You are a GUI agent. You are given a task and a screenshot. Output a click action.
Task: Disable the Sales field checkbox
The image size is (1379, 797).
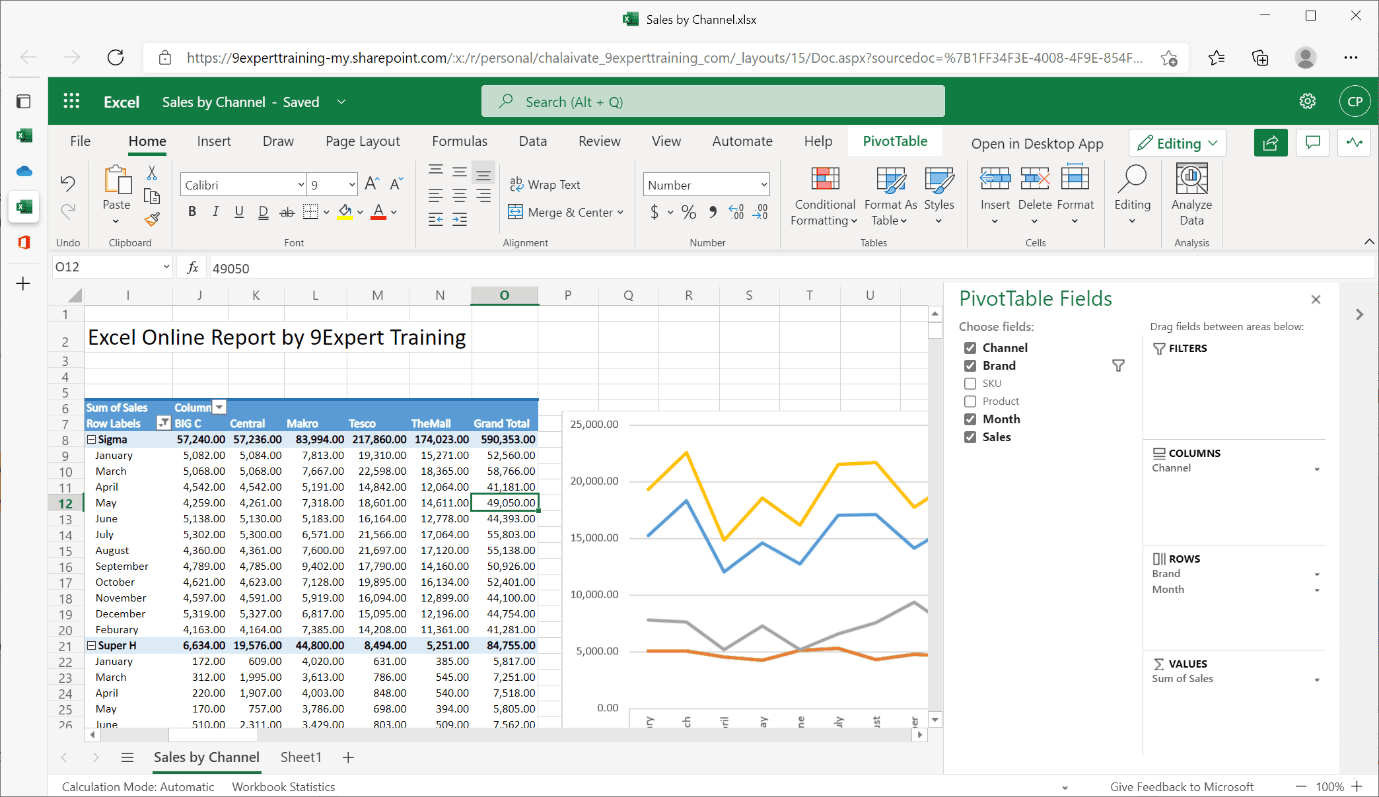tap(968, 436)
